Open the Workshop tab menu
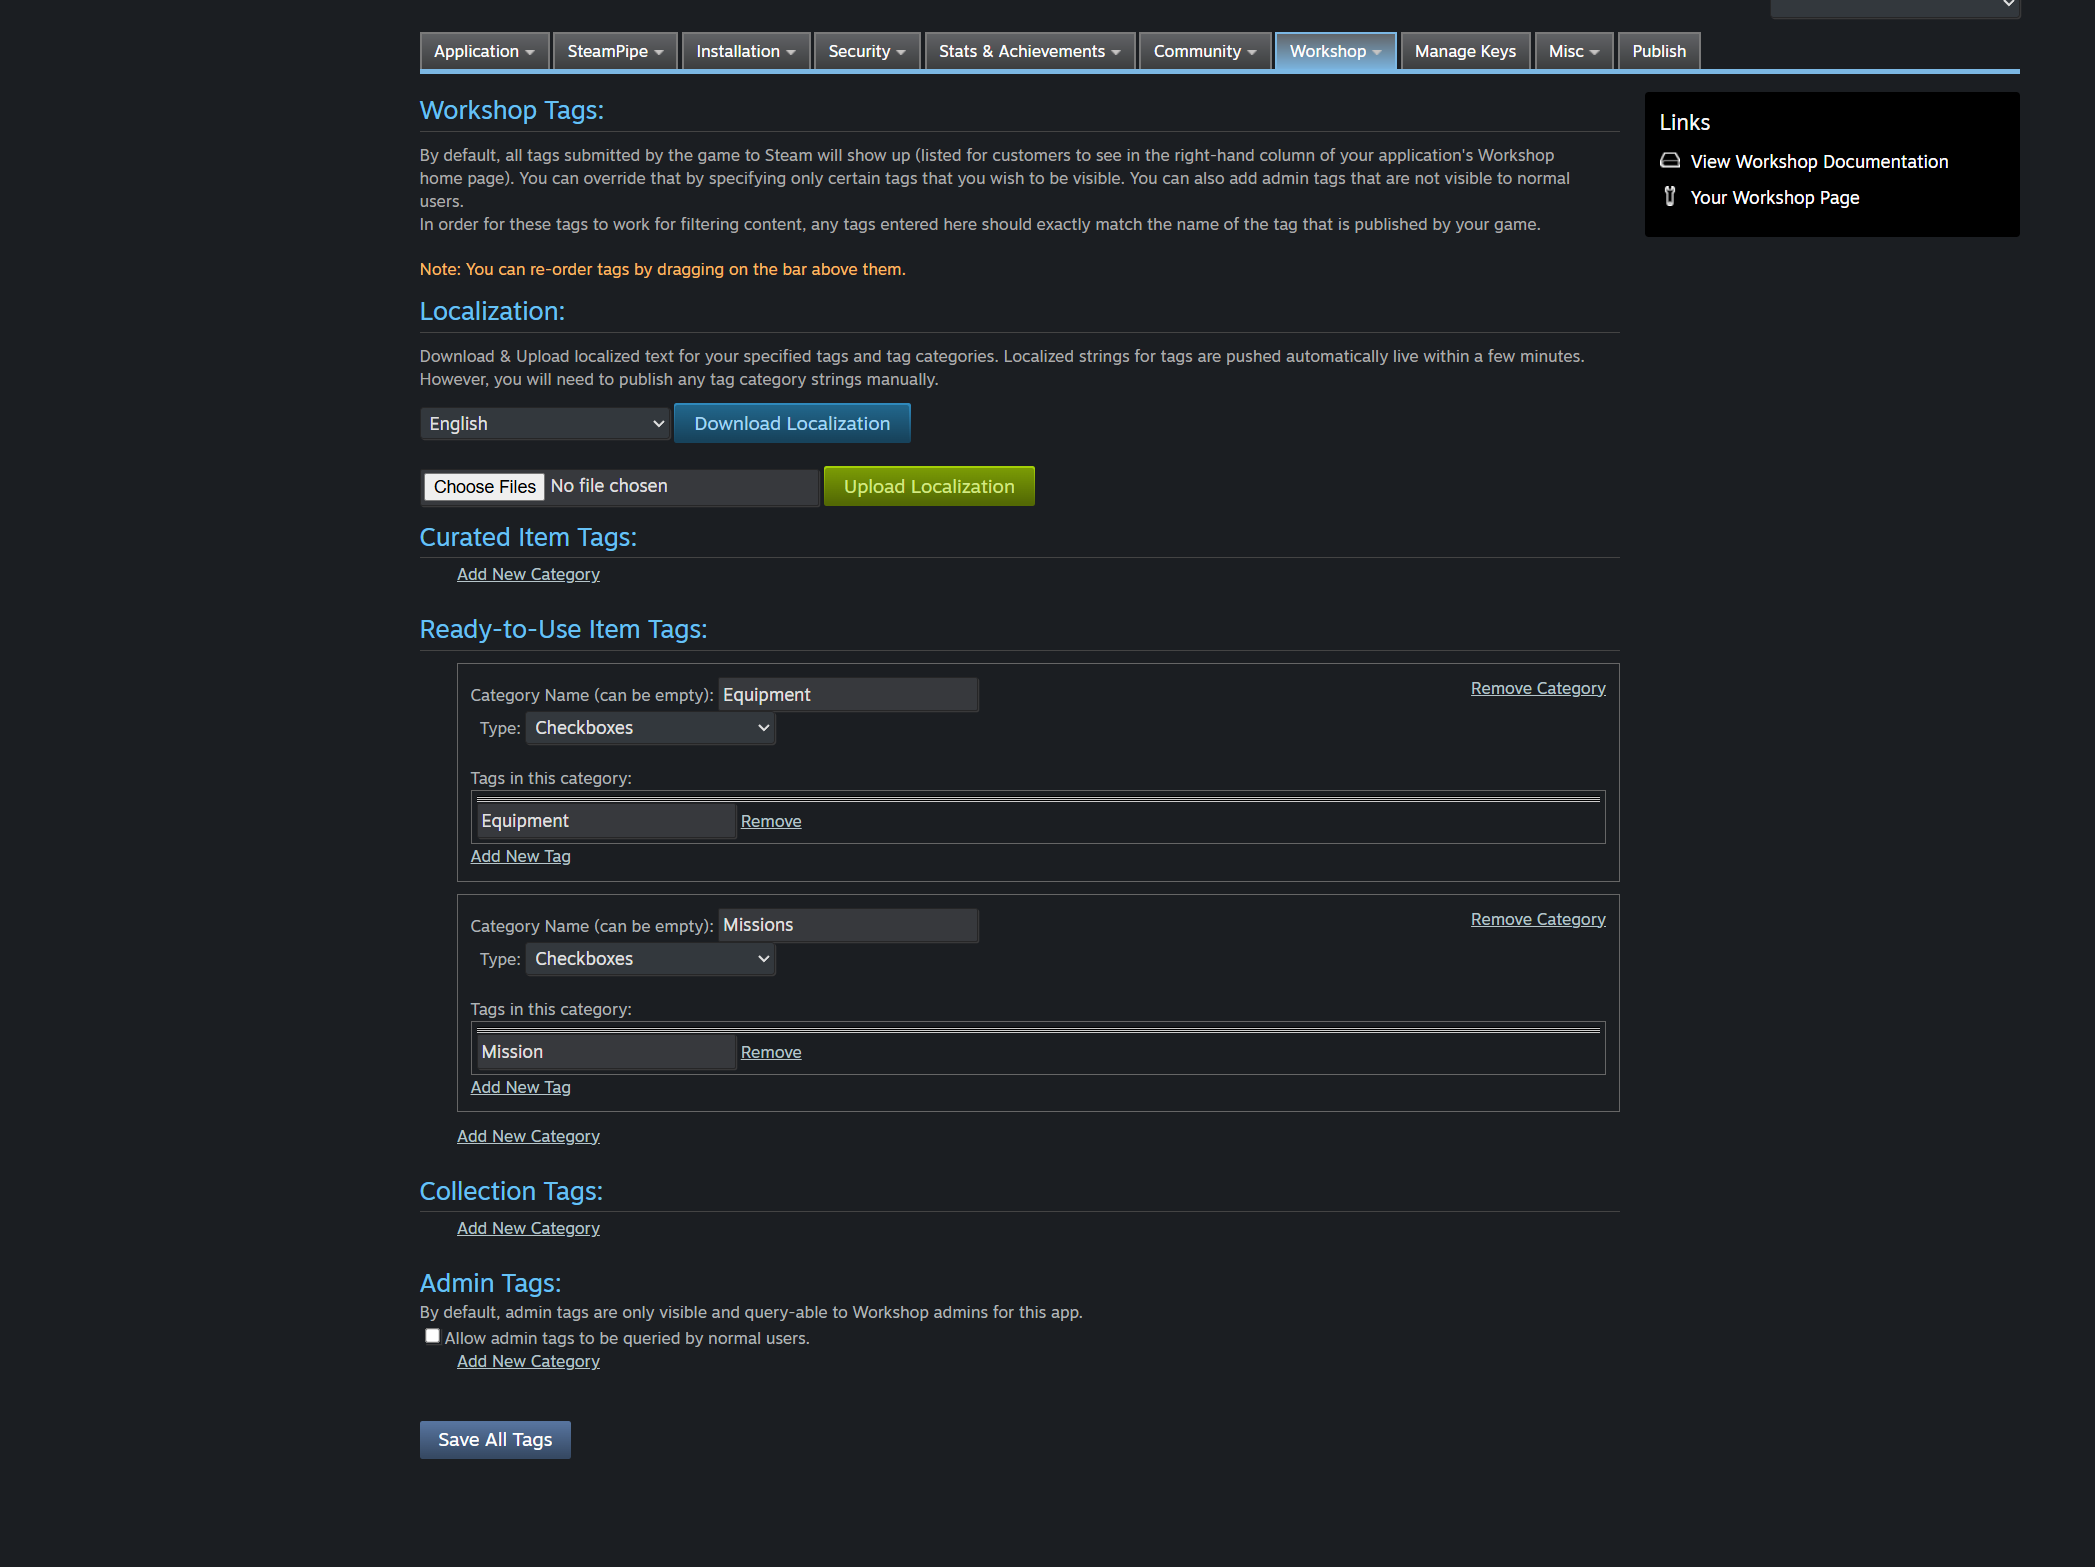Viewport: 2095px width, 1567px height. (x=1334, y=51)
